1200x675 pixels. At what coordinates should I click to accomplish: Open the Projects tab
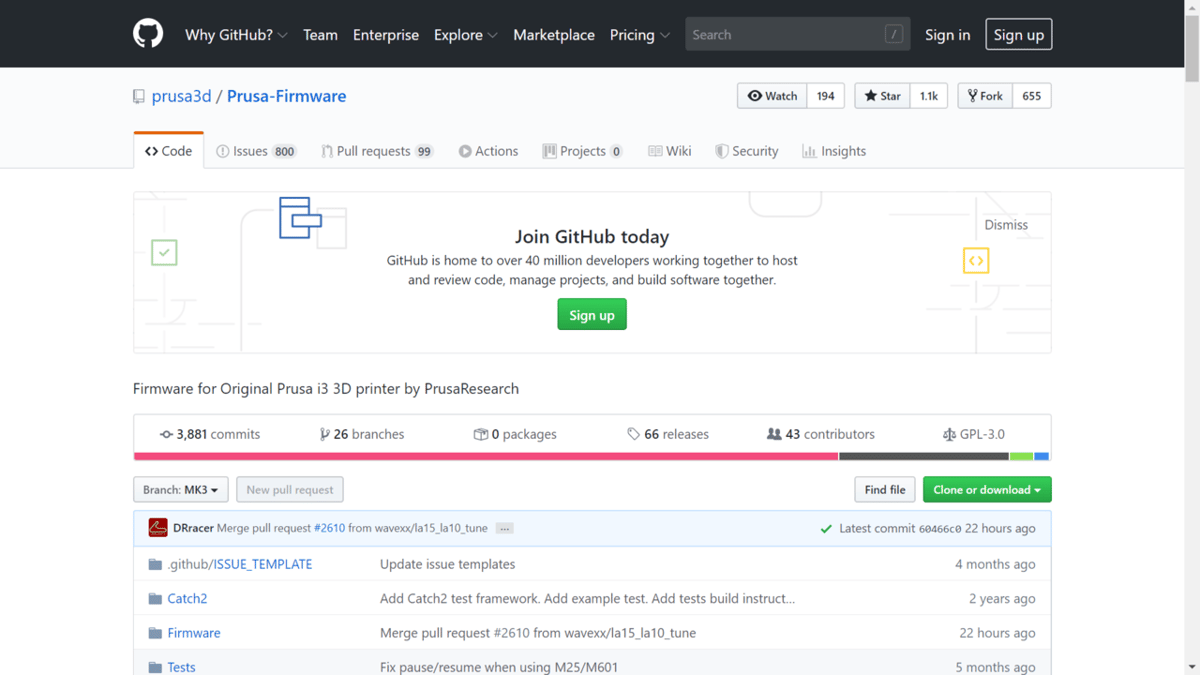(x=583, y=151)
